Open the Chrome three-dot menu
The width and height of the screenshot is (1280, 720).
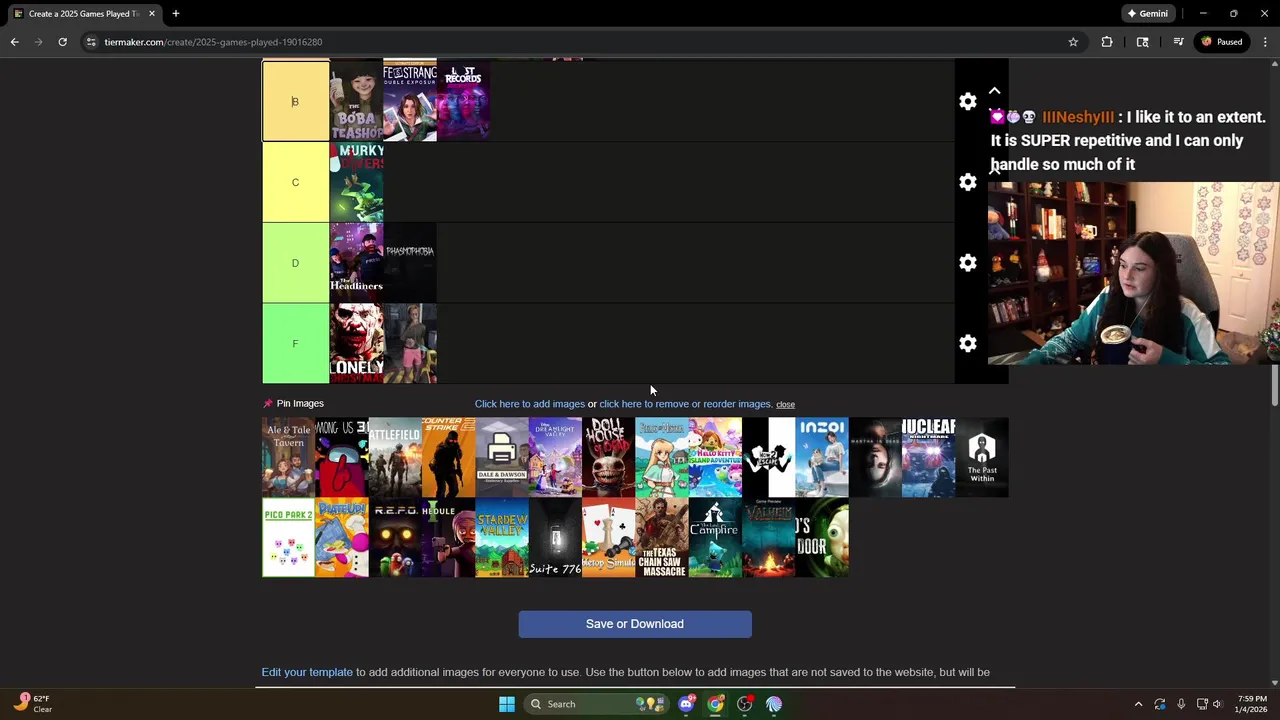click(1265, 42)
